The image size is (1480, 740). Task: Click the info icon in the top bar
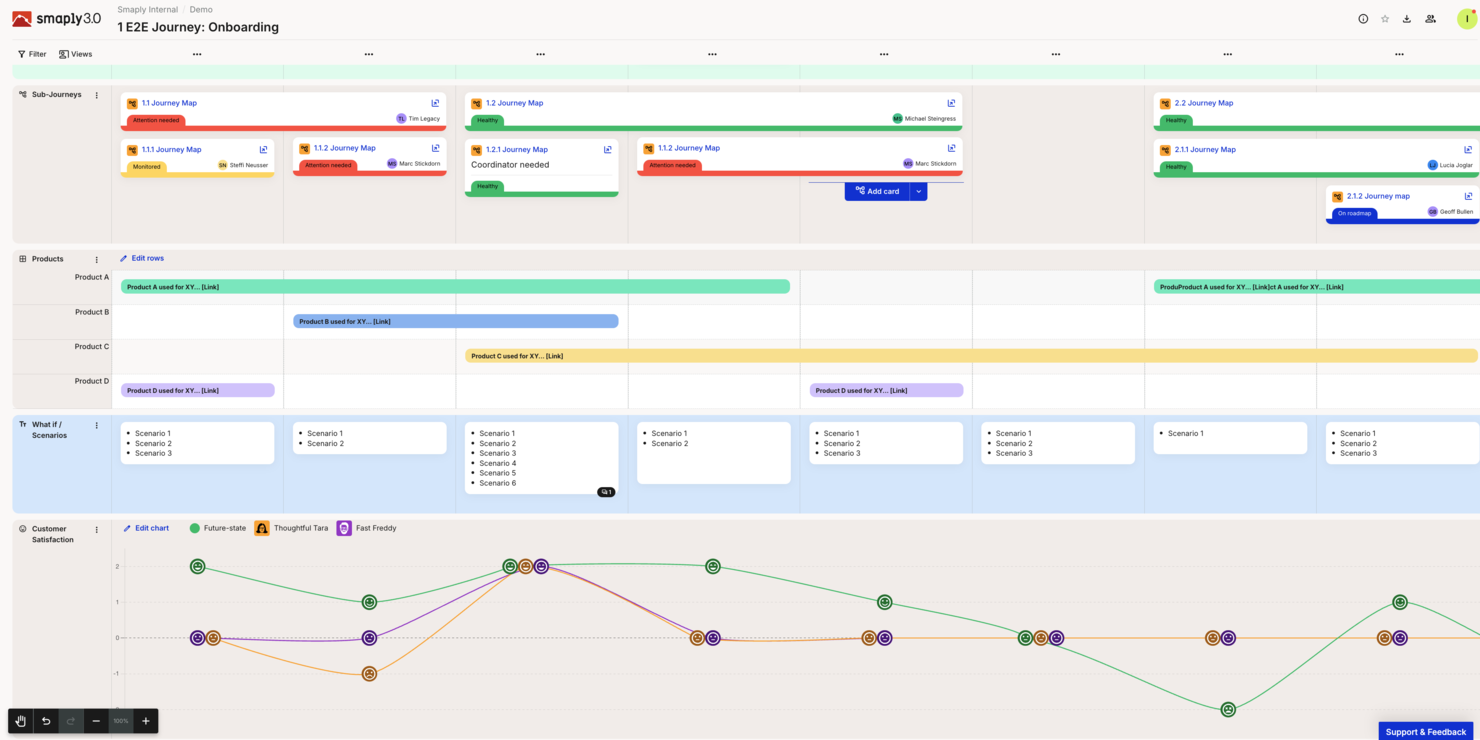[x=1363, y=18]
